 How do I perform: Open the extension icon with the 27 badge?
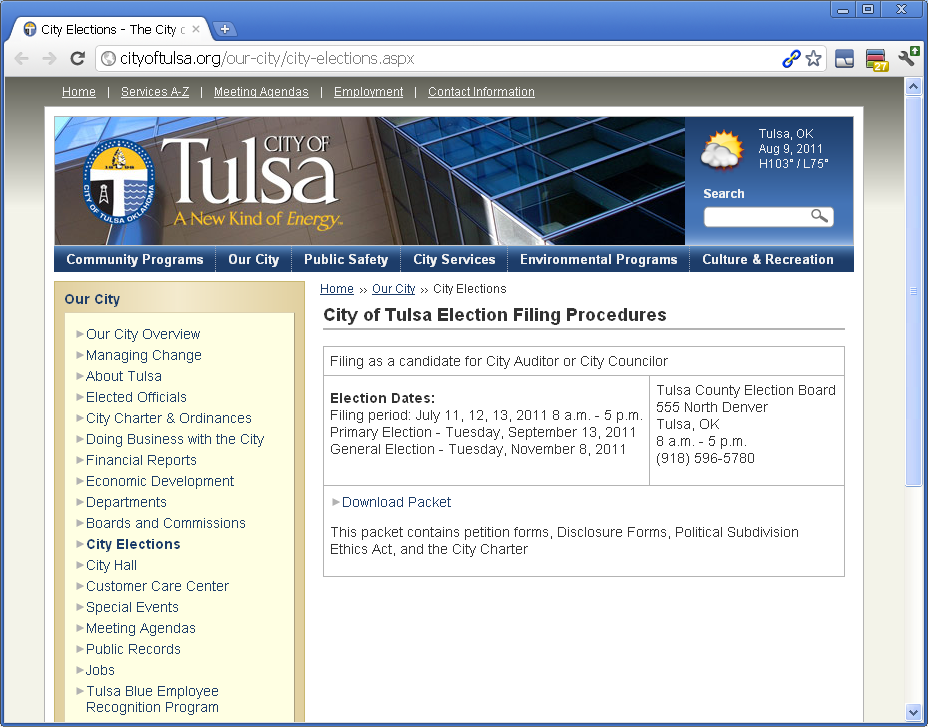[876, 60]
